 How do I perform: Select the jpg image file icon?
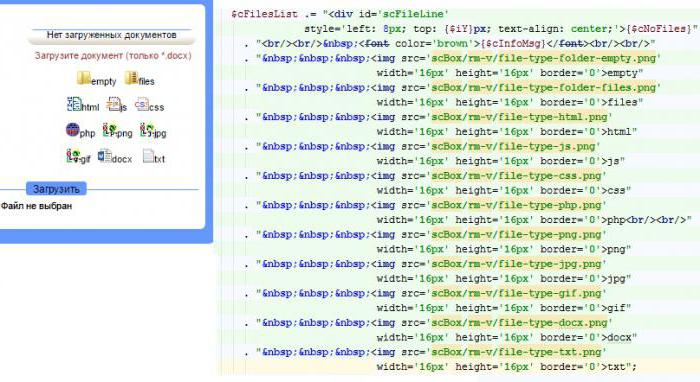(147, 130)
